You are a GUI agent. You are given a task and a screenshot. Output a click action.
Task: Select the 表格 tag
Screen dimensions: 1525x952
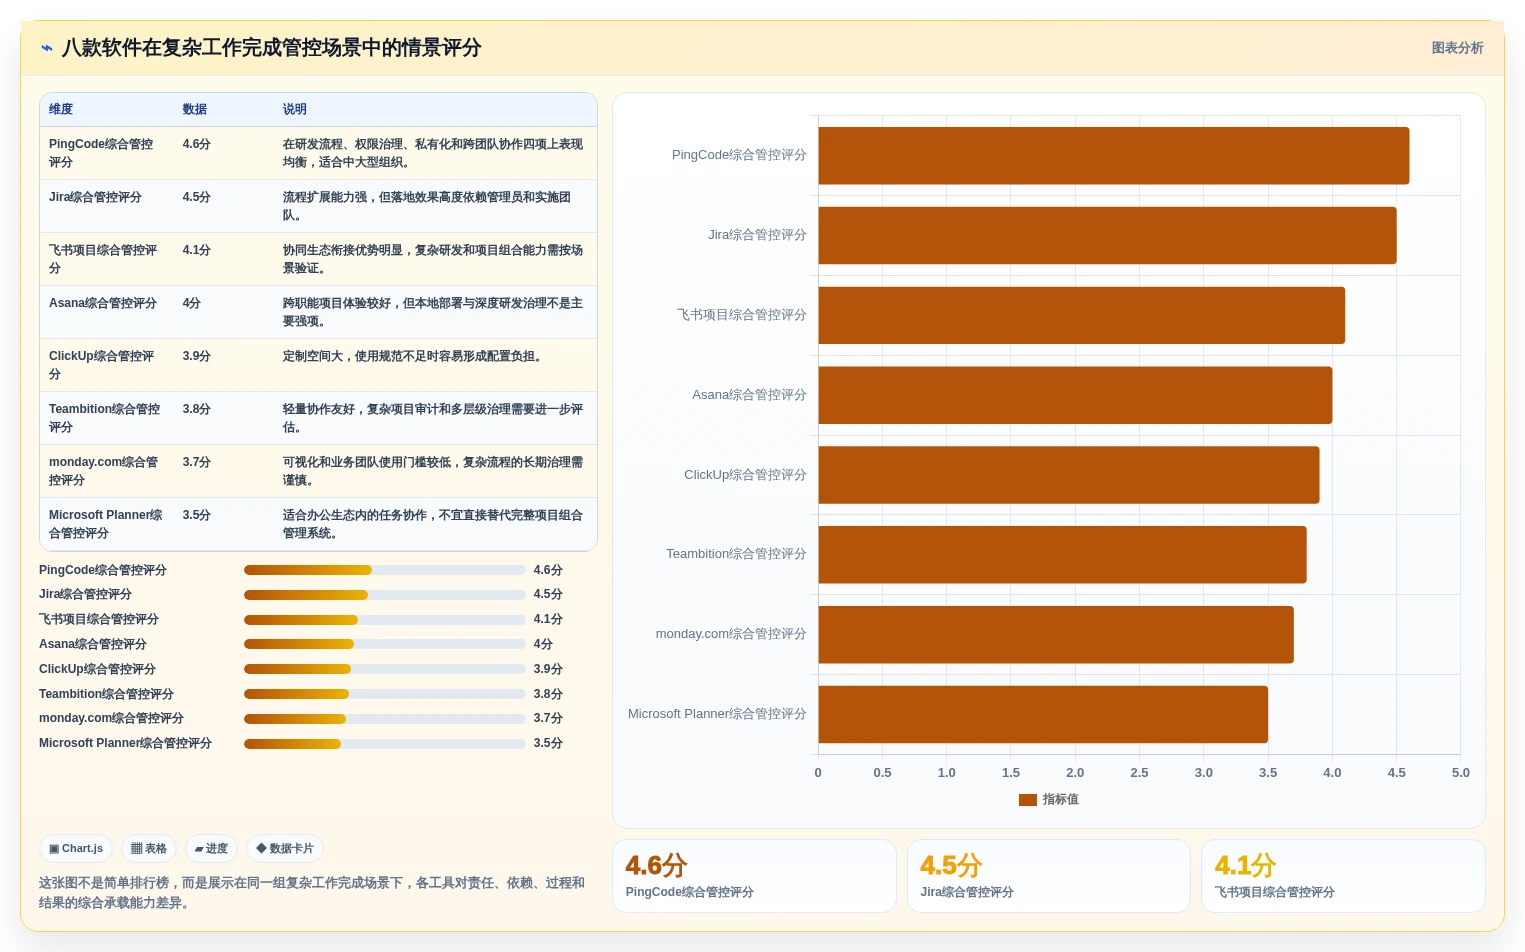point(149,849)
